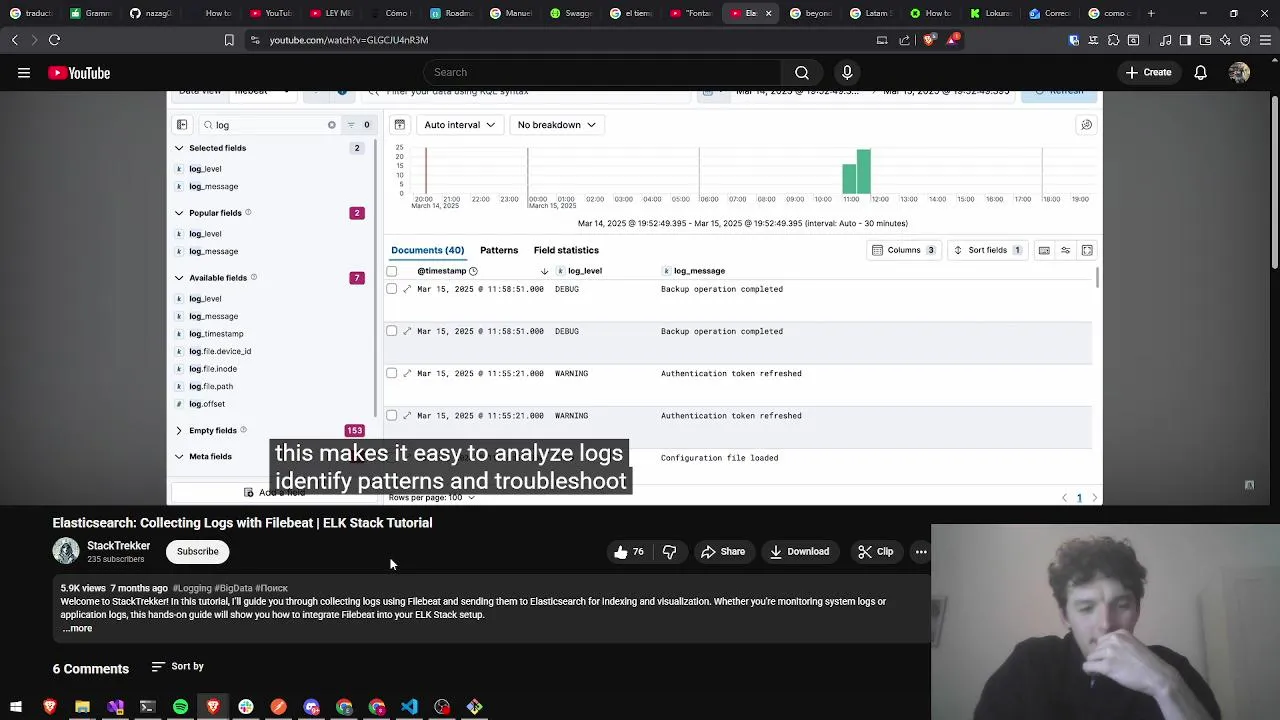Open the Brave Wallet icon

[1205, 40]
